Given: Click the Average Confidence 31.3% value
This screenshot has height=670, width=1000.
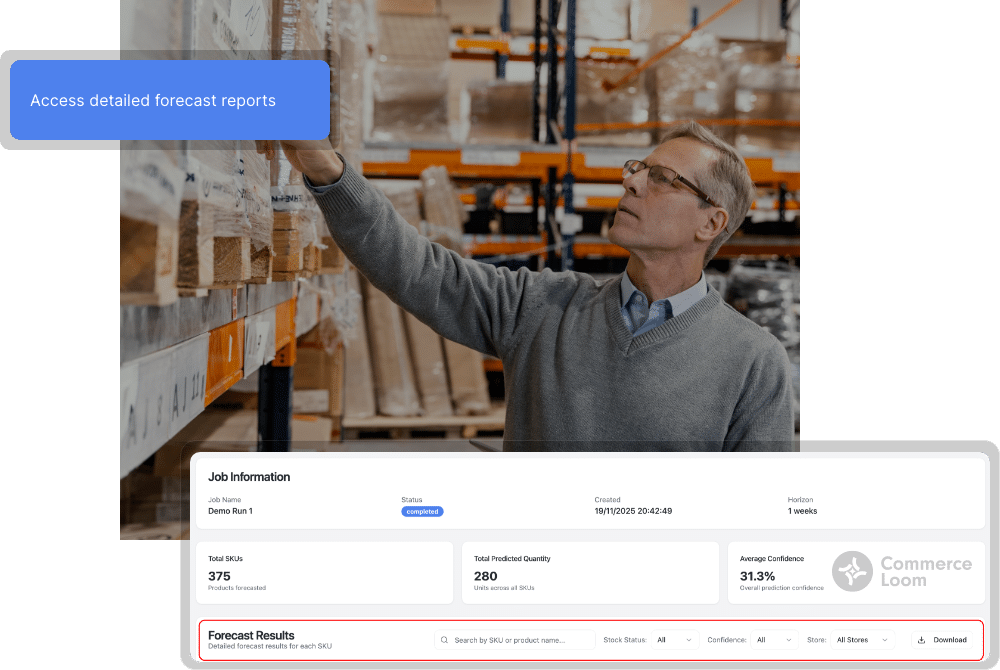Looking at the screenshot, I should 757,576.
